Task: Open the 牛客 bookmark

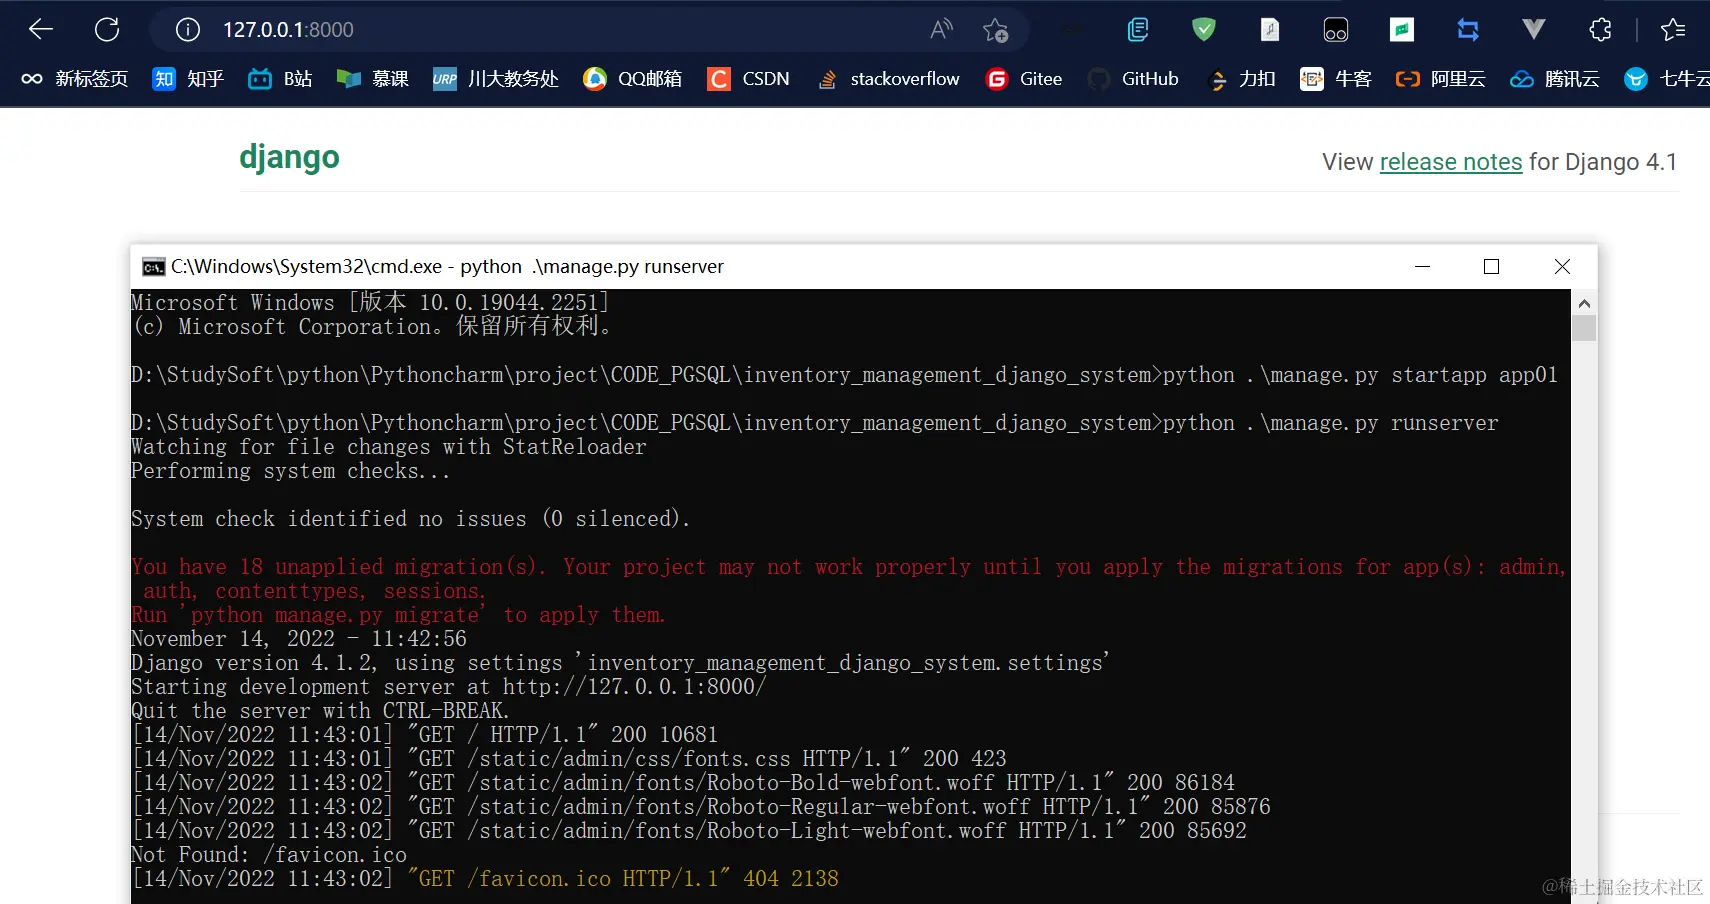Action: click(x=1336, y=79)
